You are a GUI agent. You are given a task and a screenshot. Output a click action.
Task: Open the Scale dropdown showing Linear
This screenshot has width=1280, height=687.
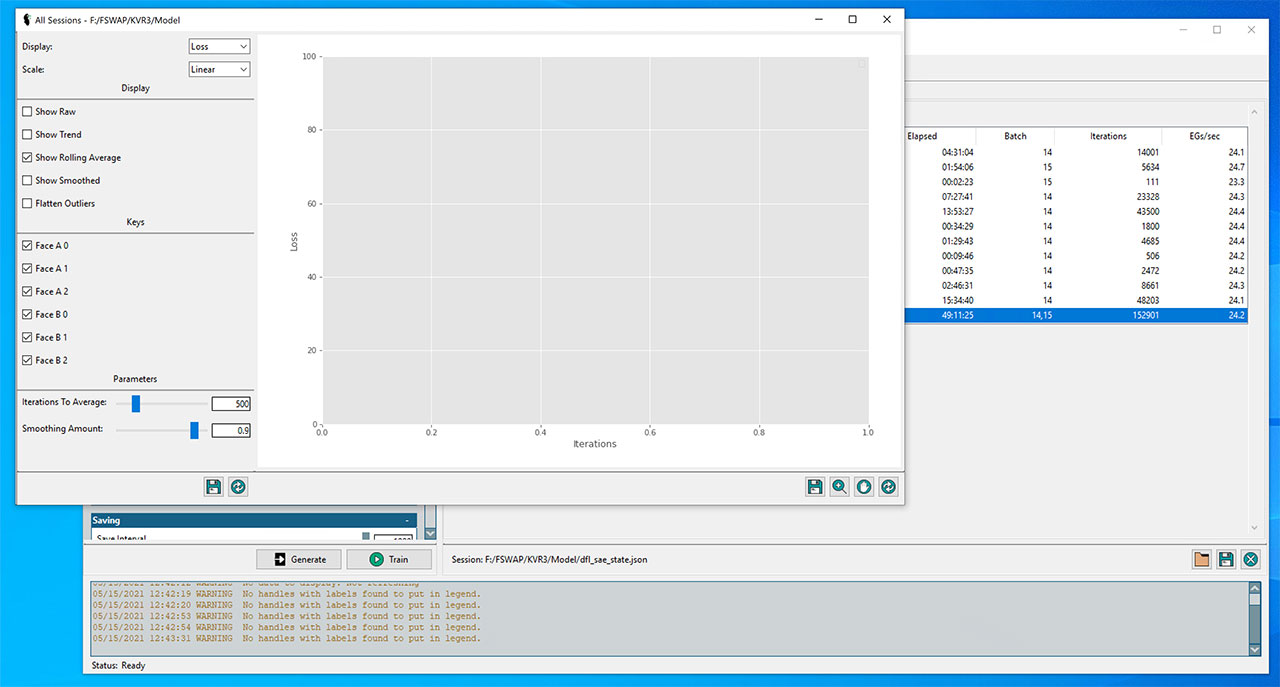click(219, 70)
